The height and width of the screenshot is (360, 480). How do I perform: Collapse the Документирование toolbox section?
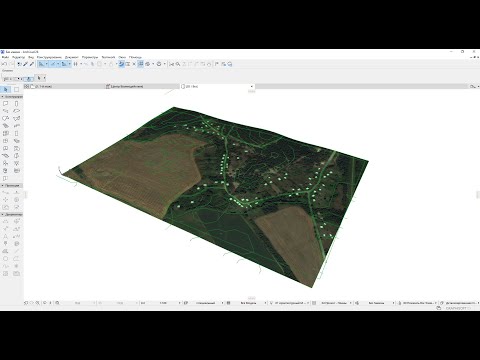(3, 214)
